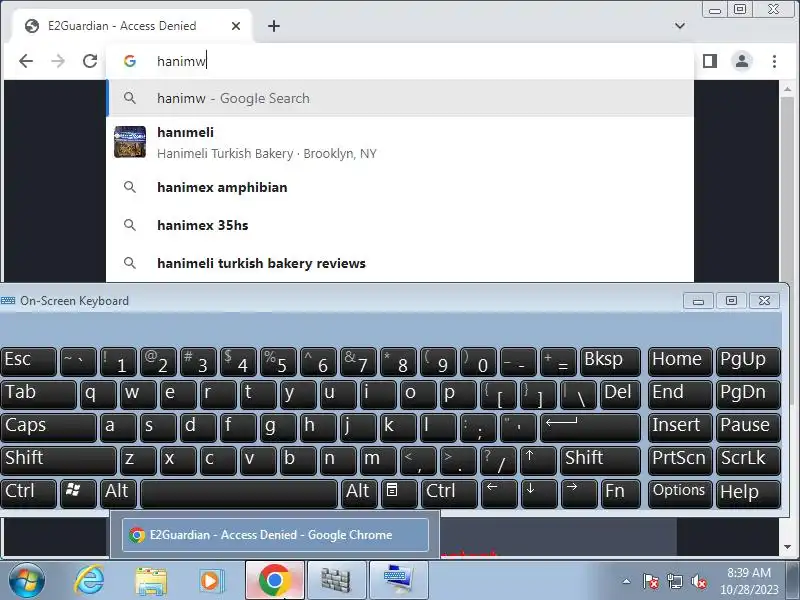Viewport: 800px width, 600px height.
Task: Tap the PrtScn key
Action: point(680,460)
